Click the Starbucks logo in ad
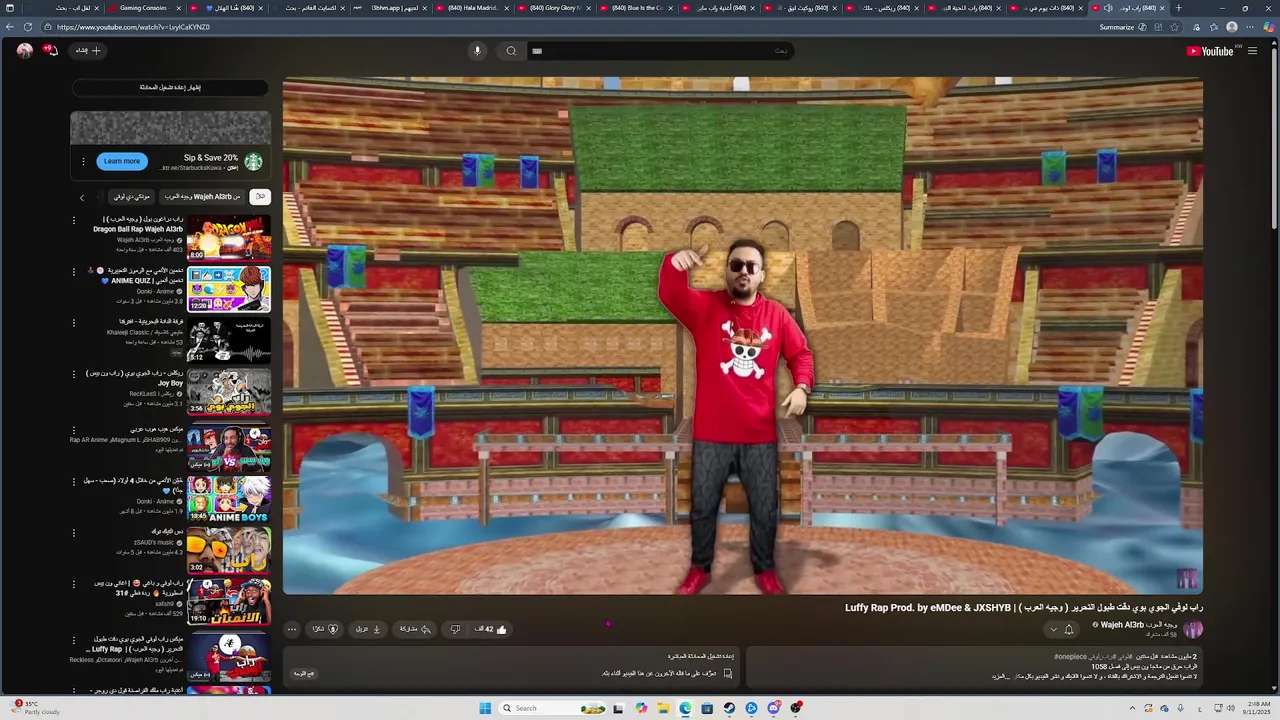Viewport: 1280px width, 720px height. [254, 161]
